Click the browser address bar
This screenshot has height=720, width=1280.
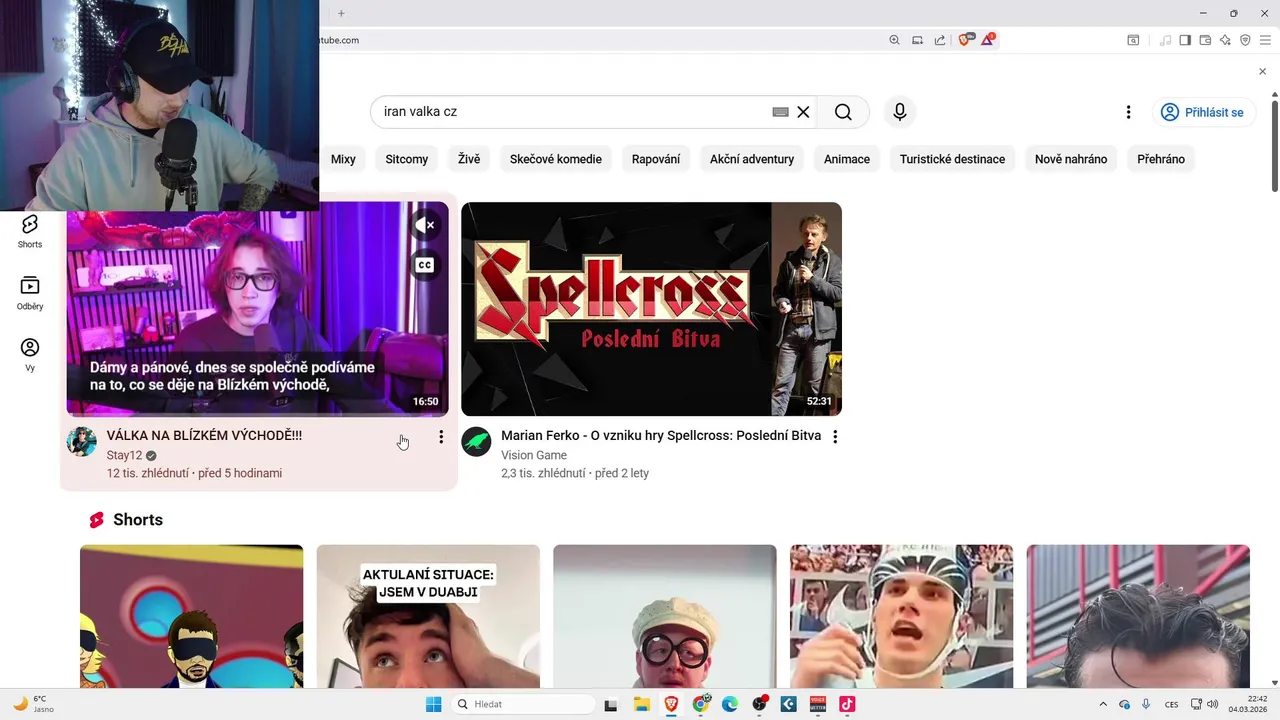600,40
